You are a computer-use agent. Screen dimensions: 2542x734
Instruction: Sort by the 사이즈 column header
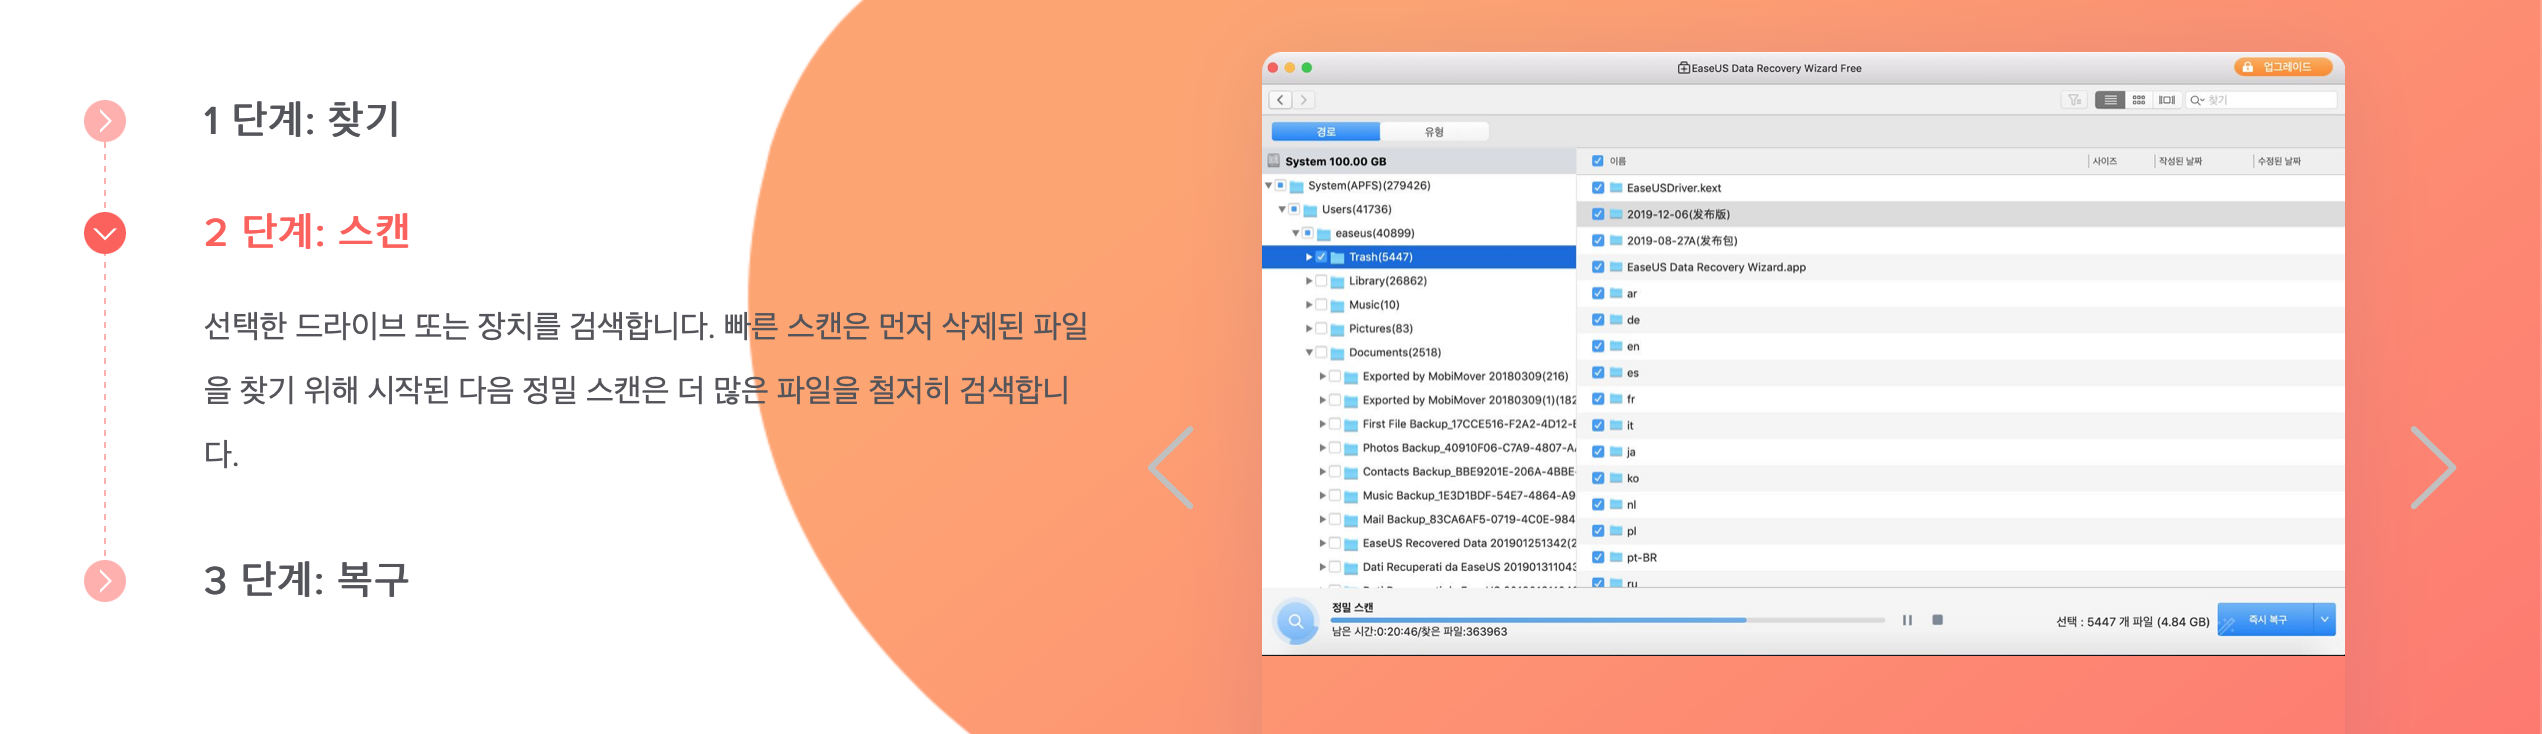pyautogui.click(x=2105, y=161)
